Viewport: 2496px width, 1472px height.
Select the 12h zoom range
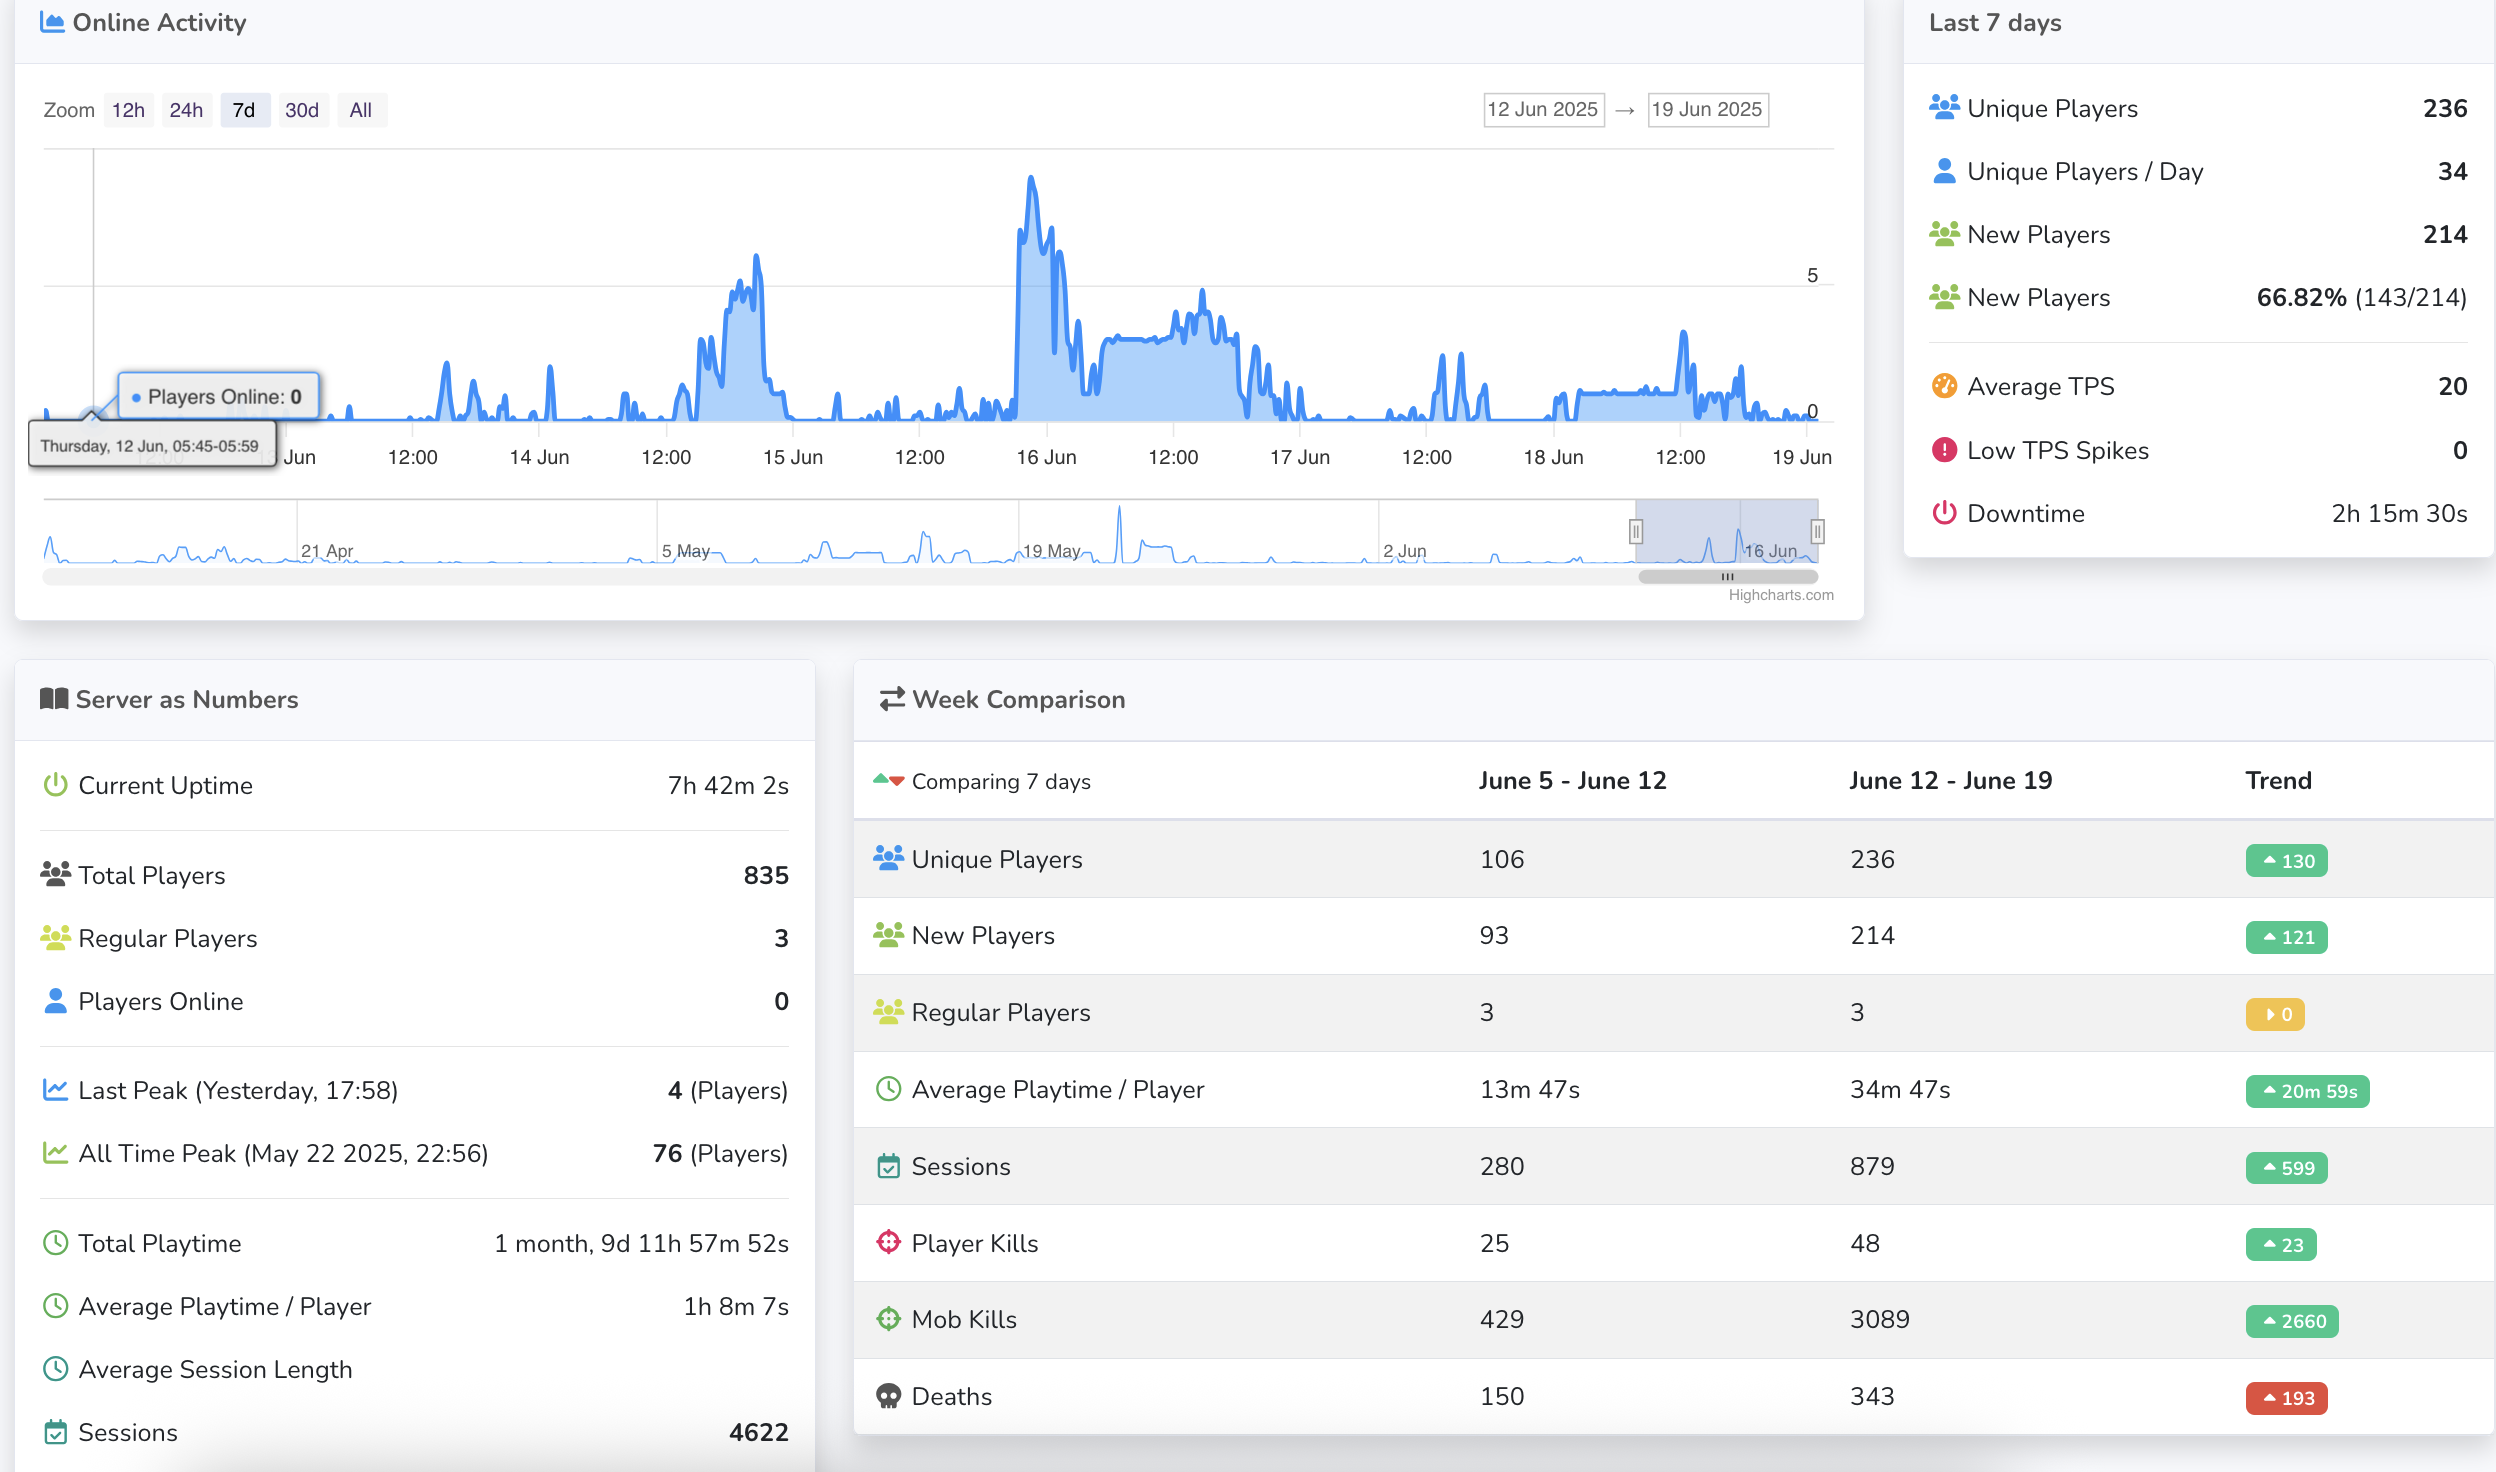128,110
